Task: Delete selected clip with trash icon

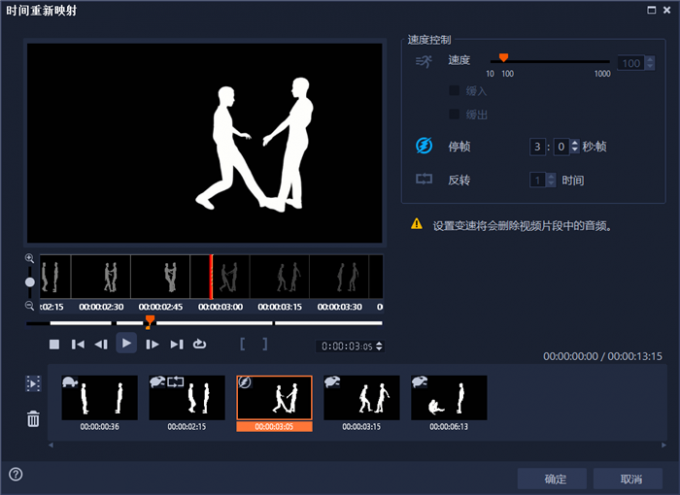Action: coord(33,419)
